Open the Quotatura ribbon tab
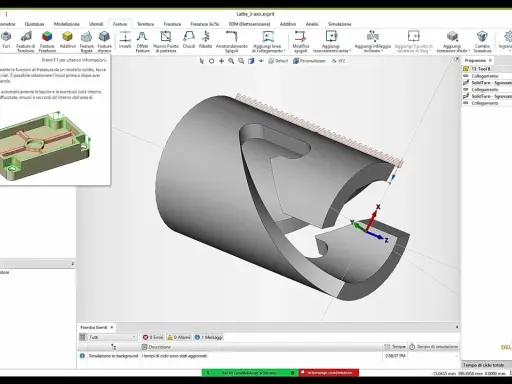 [34, 24]
